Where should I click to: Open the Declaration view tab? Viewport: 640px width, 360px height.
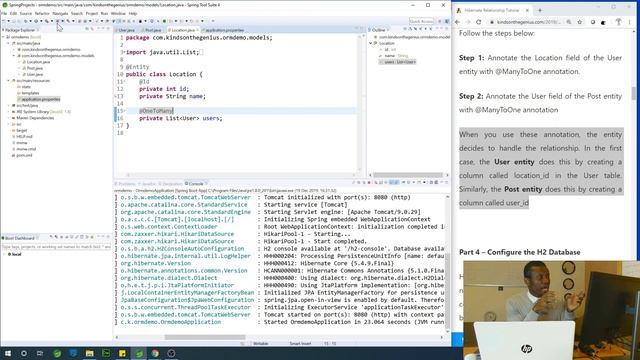point(171,184)
